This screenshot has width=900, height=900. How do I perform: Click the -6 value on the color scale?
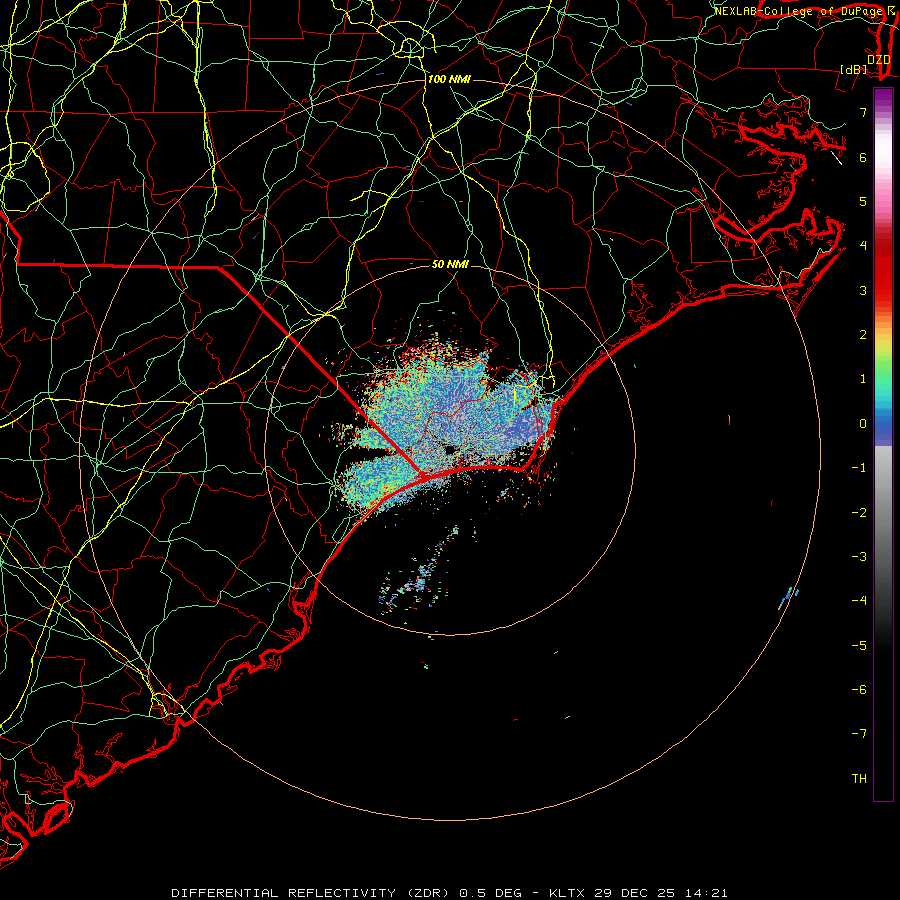click(859, 690)
